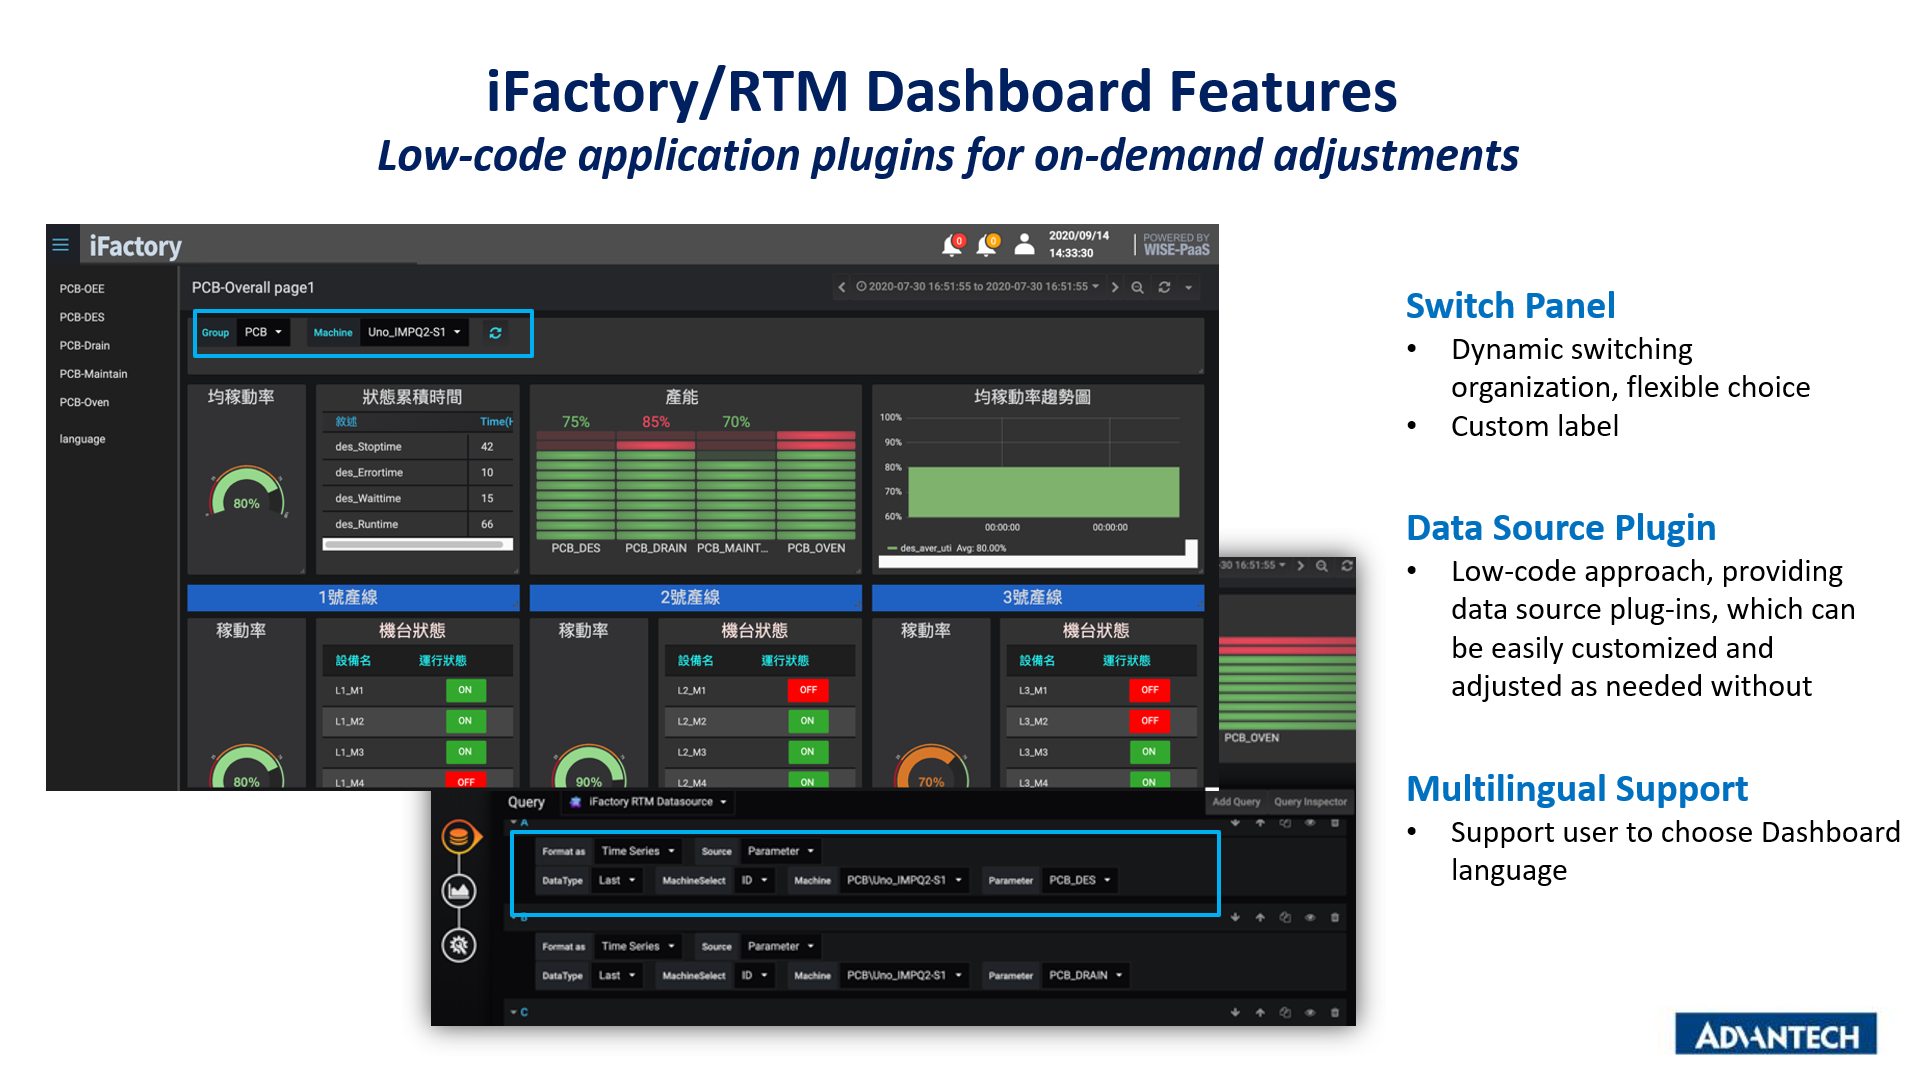Click the 2號產線 90% gauge
The height and width of the screenshot is (1080, 1920).
click(x=590, y=767)
